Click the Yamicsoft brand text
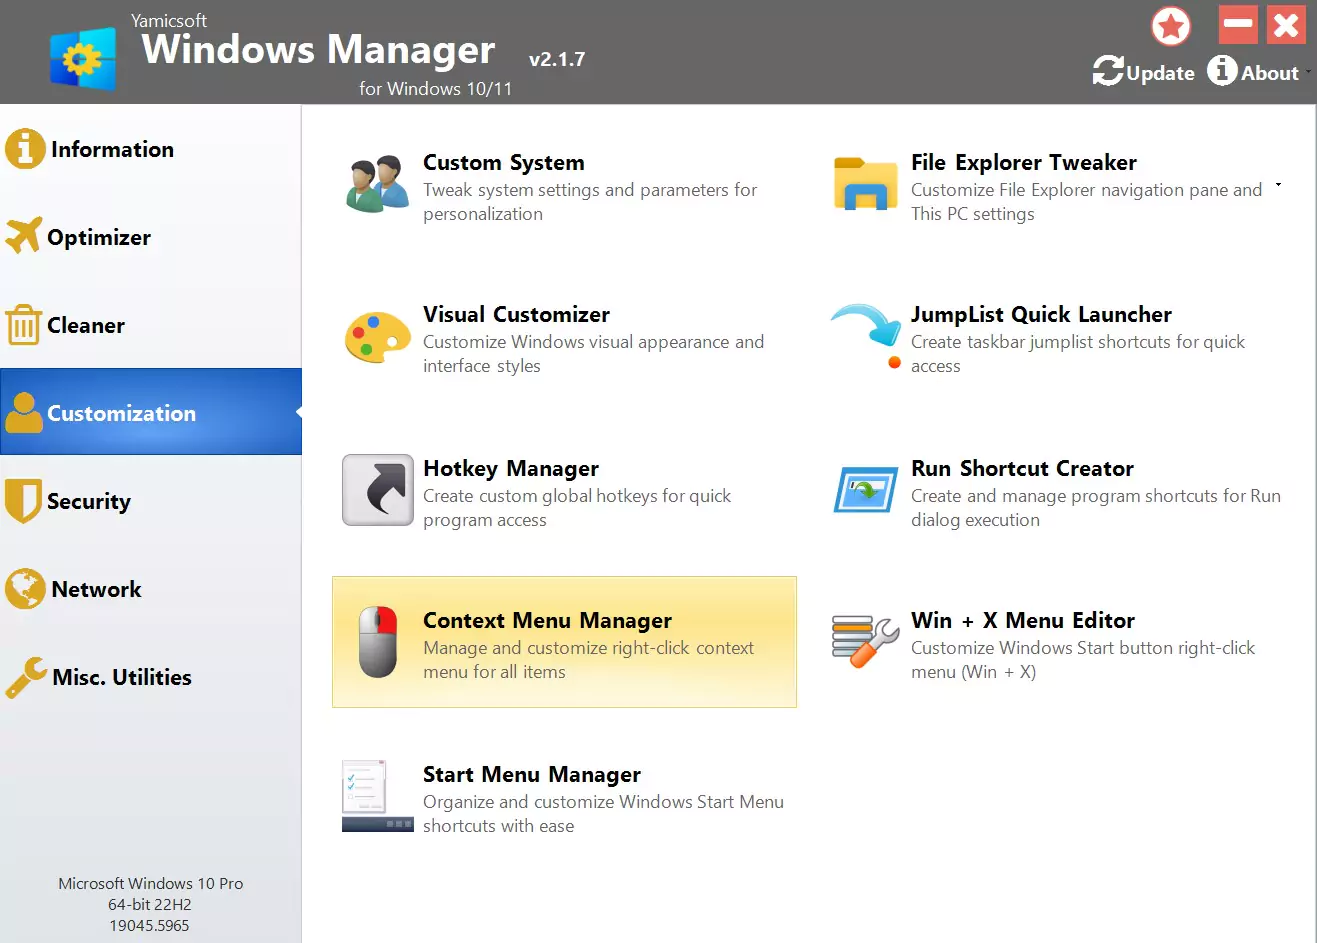 click(169, 20)
